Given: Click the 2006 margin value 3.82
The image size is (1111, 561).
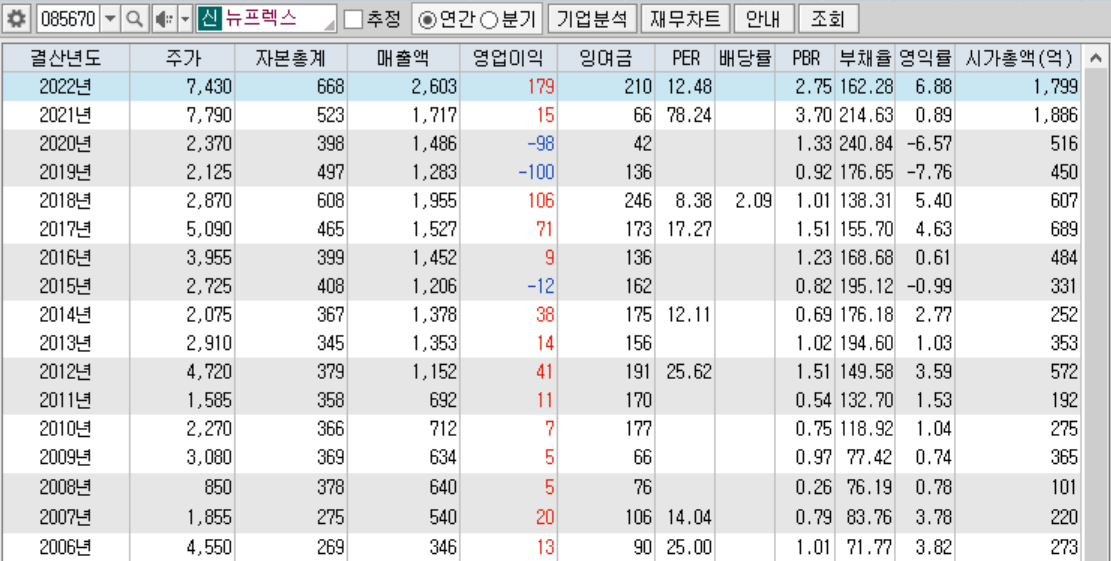Looking at the screenshot, I should (x=934, y=547).
